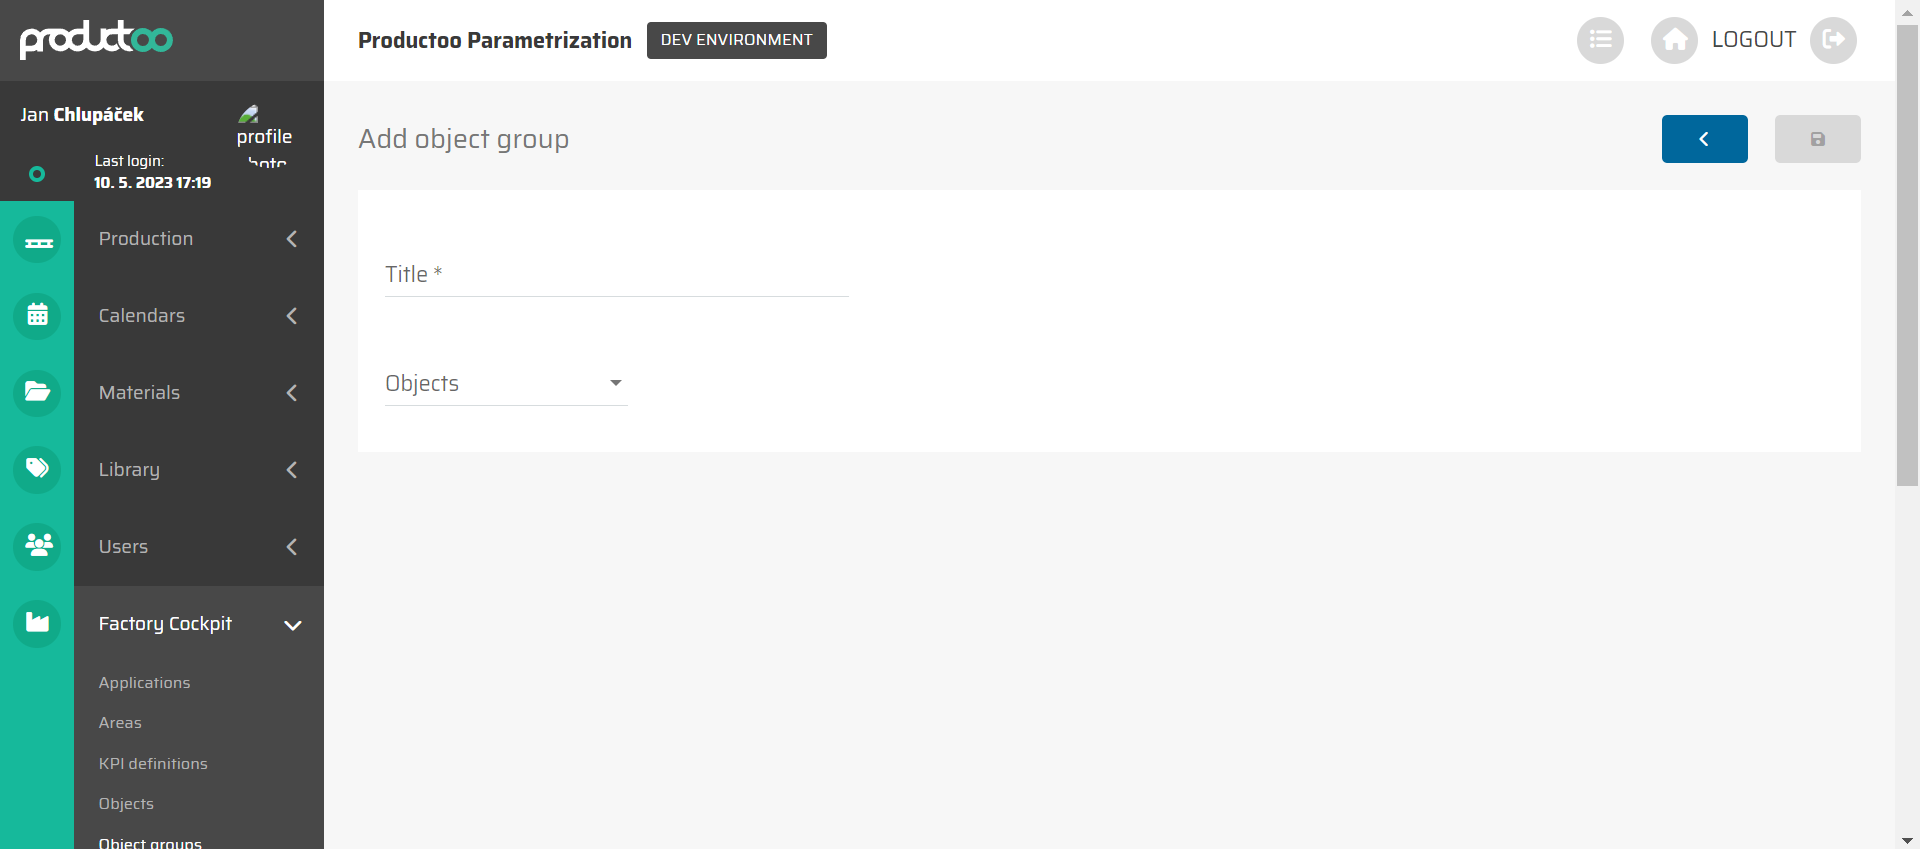Expand the Calendars menu section
The width and height of the screenshot is (1920, 849).
point(199,316)
